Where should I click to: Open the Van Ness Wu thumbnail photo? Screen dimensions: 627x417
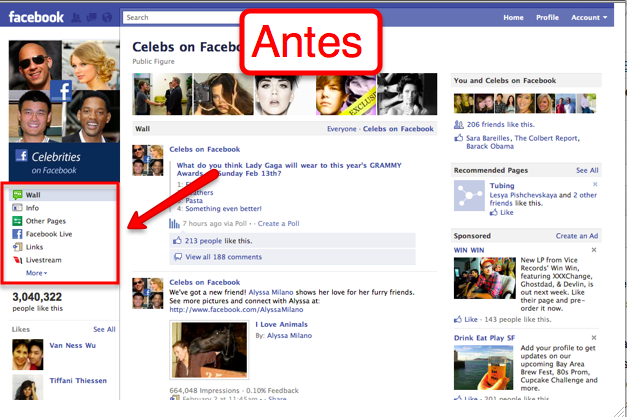[28, 355]
